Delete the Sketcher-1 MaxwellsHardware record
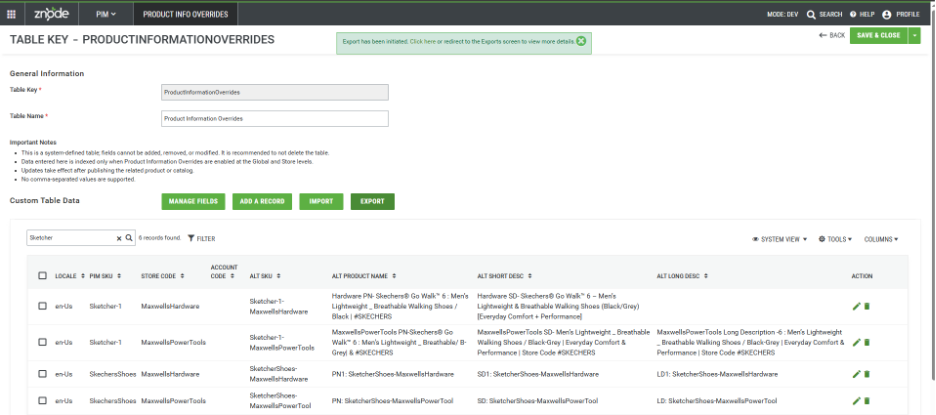 [x=867, y=306]
